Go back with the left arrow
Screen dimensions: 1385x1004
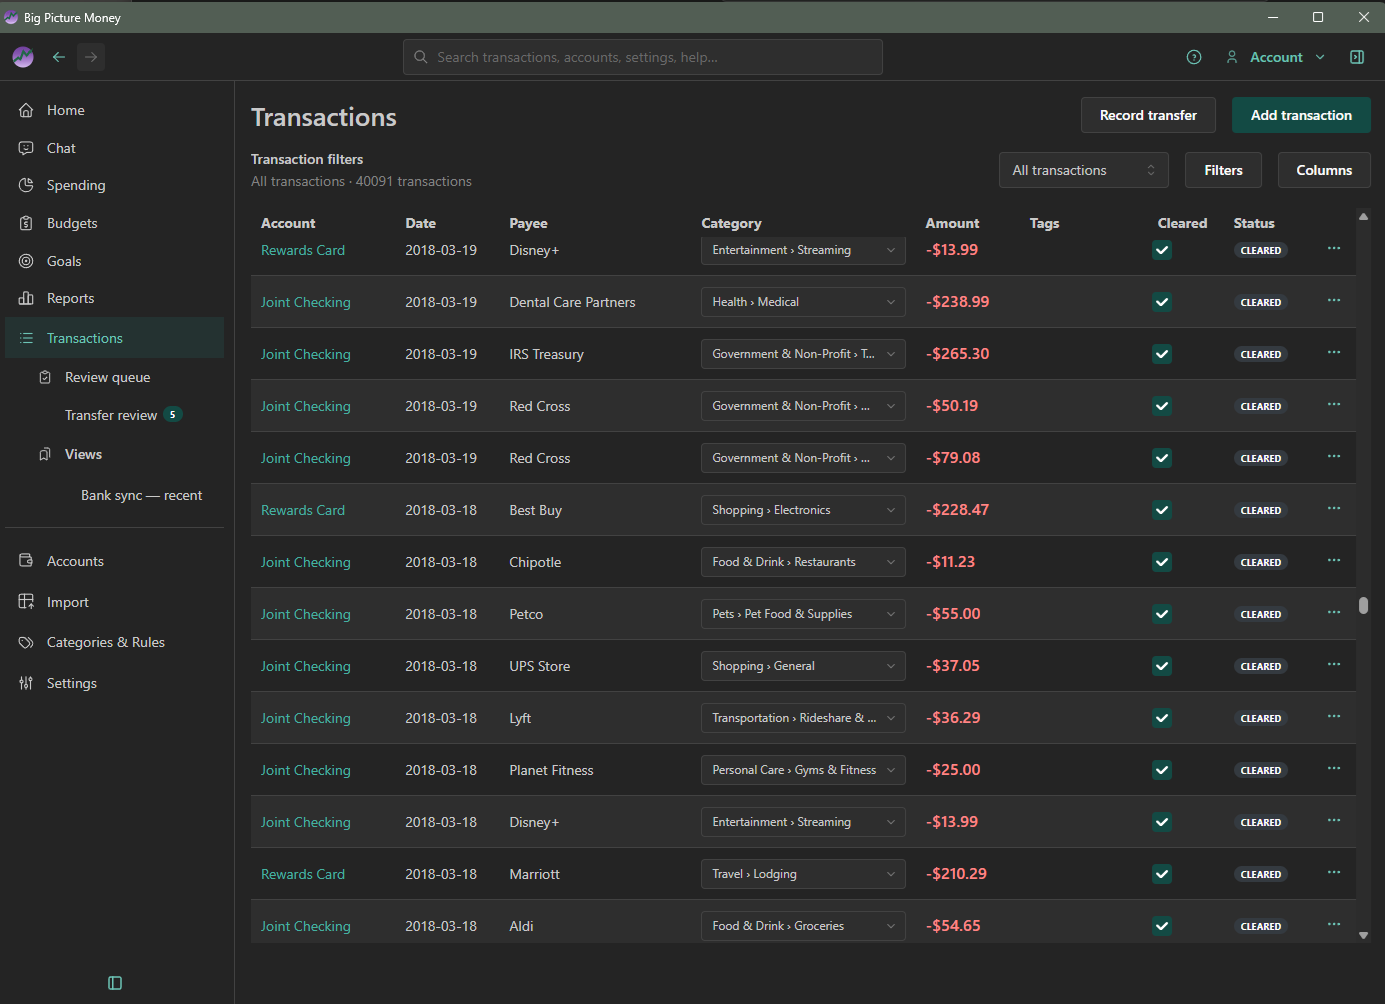[59, 57]
